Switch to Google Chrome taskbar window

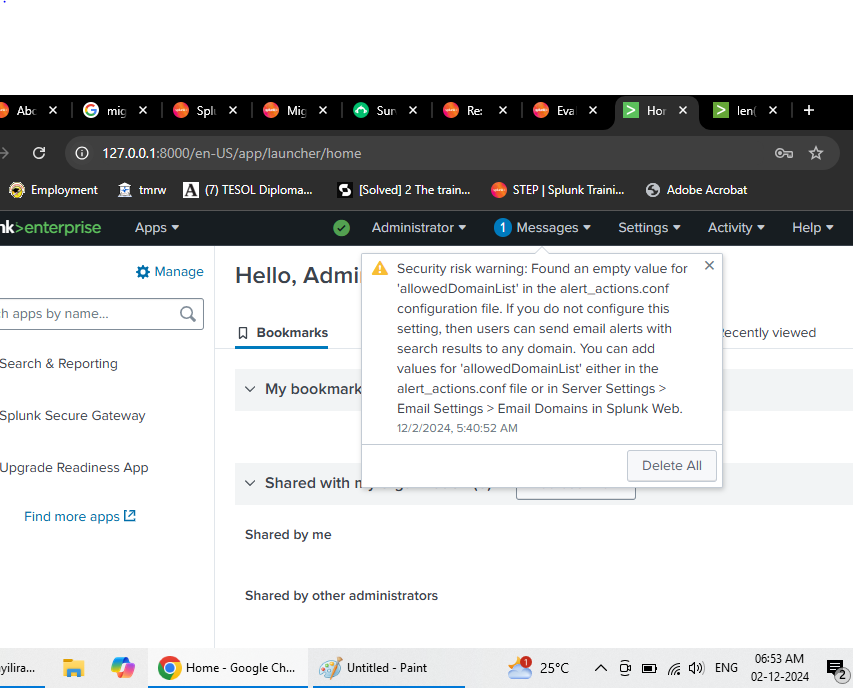pyautogui.click(x=227, y=667)
